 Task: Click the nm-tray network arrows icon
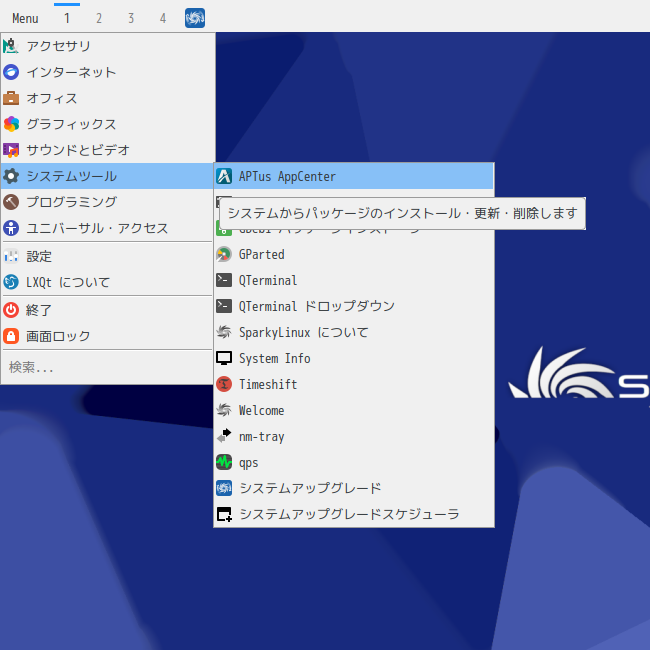tap(224, 436)
